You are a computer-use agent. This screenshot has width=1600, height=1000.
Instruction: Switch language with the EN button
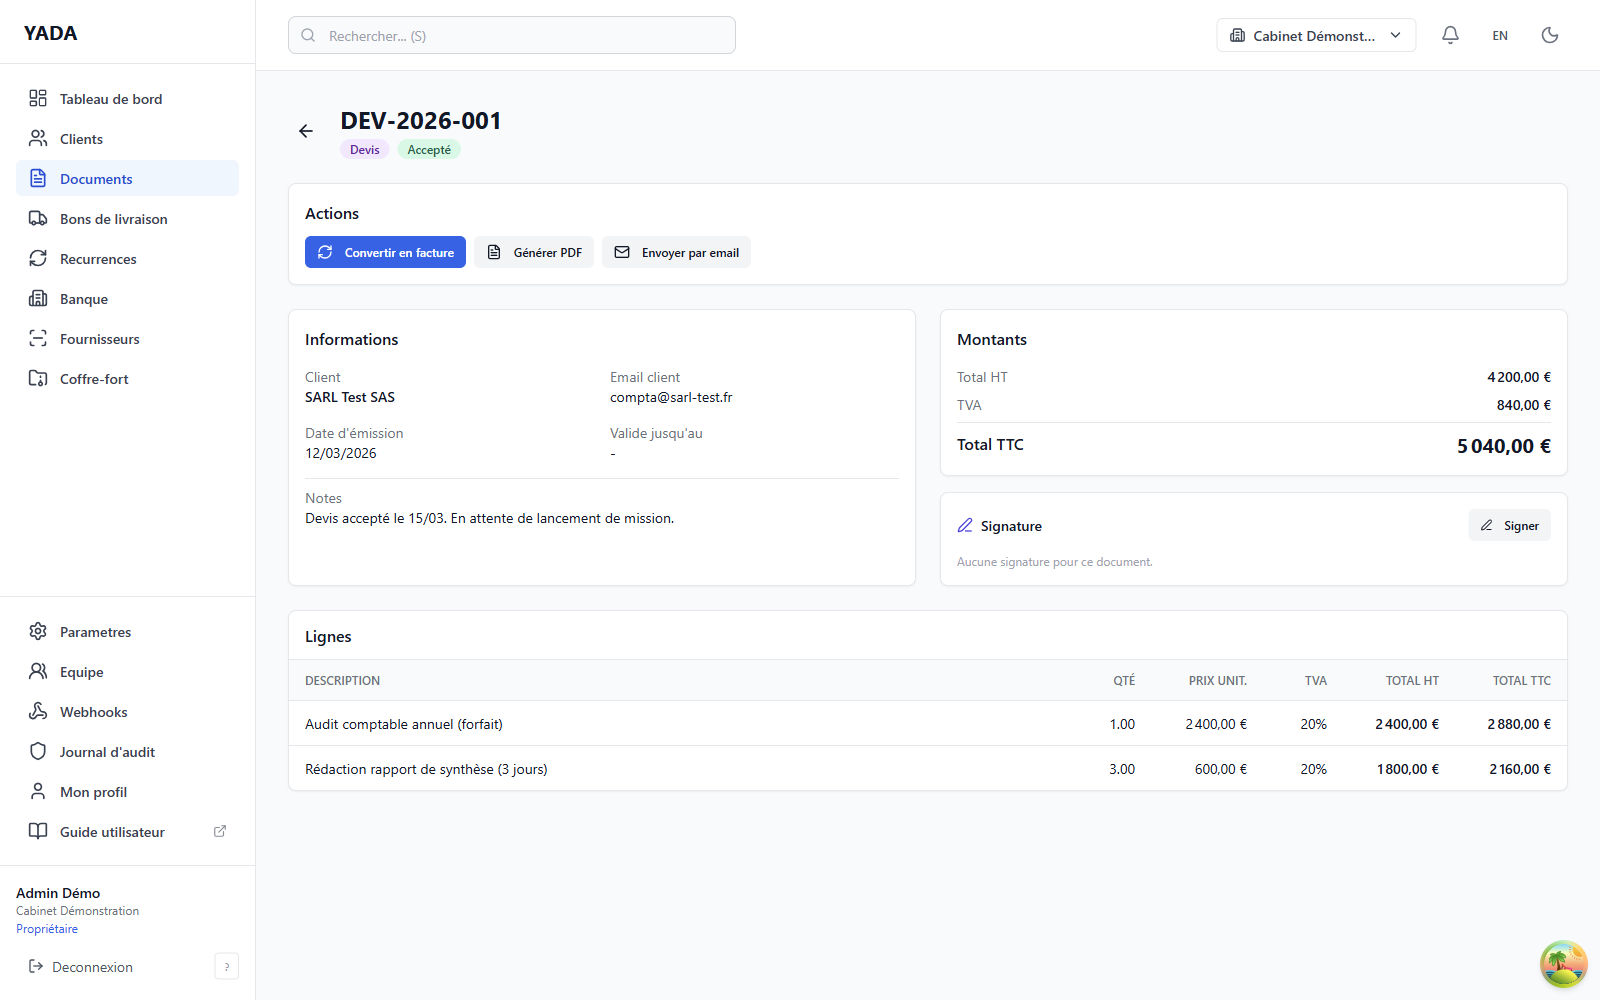point(1500,35)
